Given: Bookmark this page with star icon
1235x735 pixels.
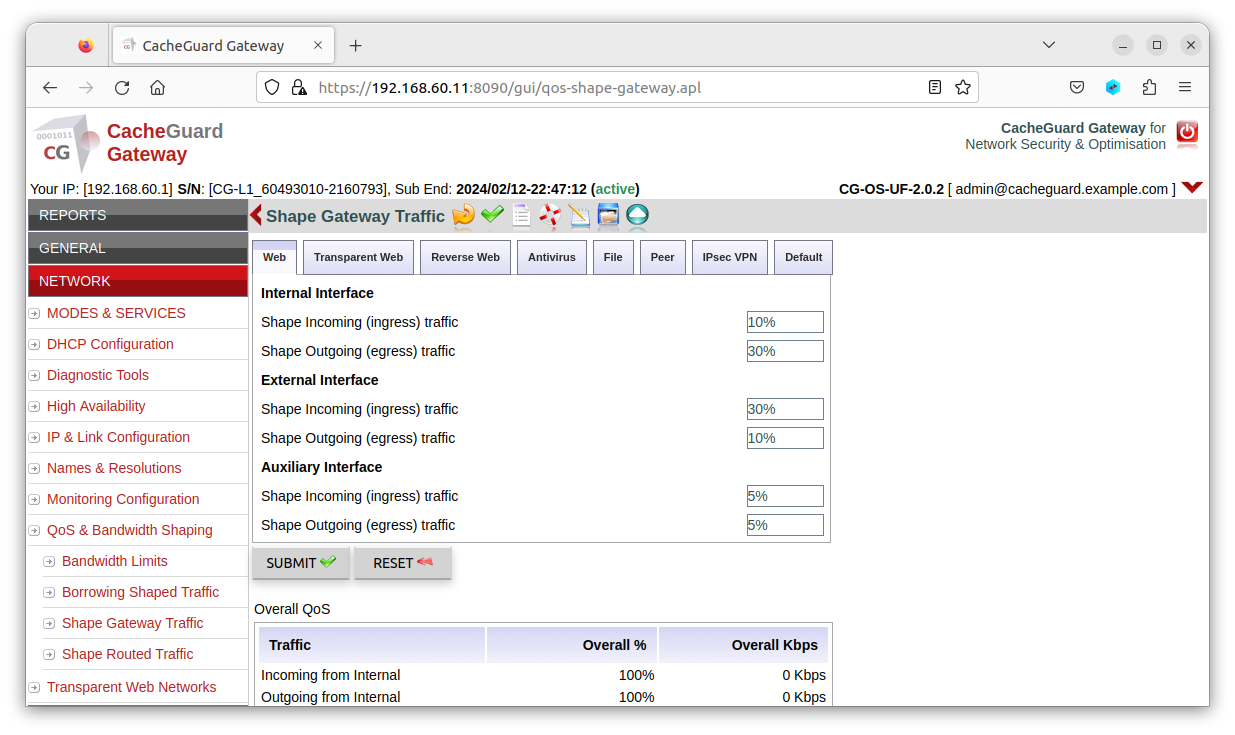Looking at the screenshot, I should (x=963, y=87).
